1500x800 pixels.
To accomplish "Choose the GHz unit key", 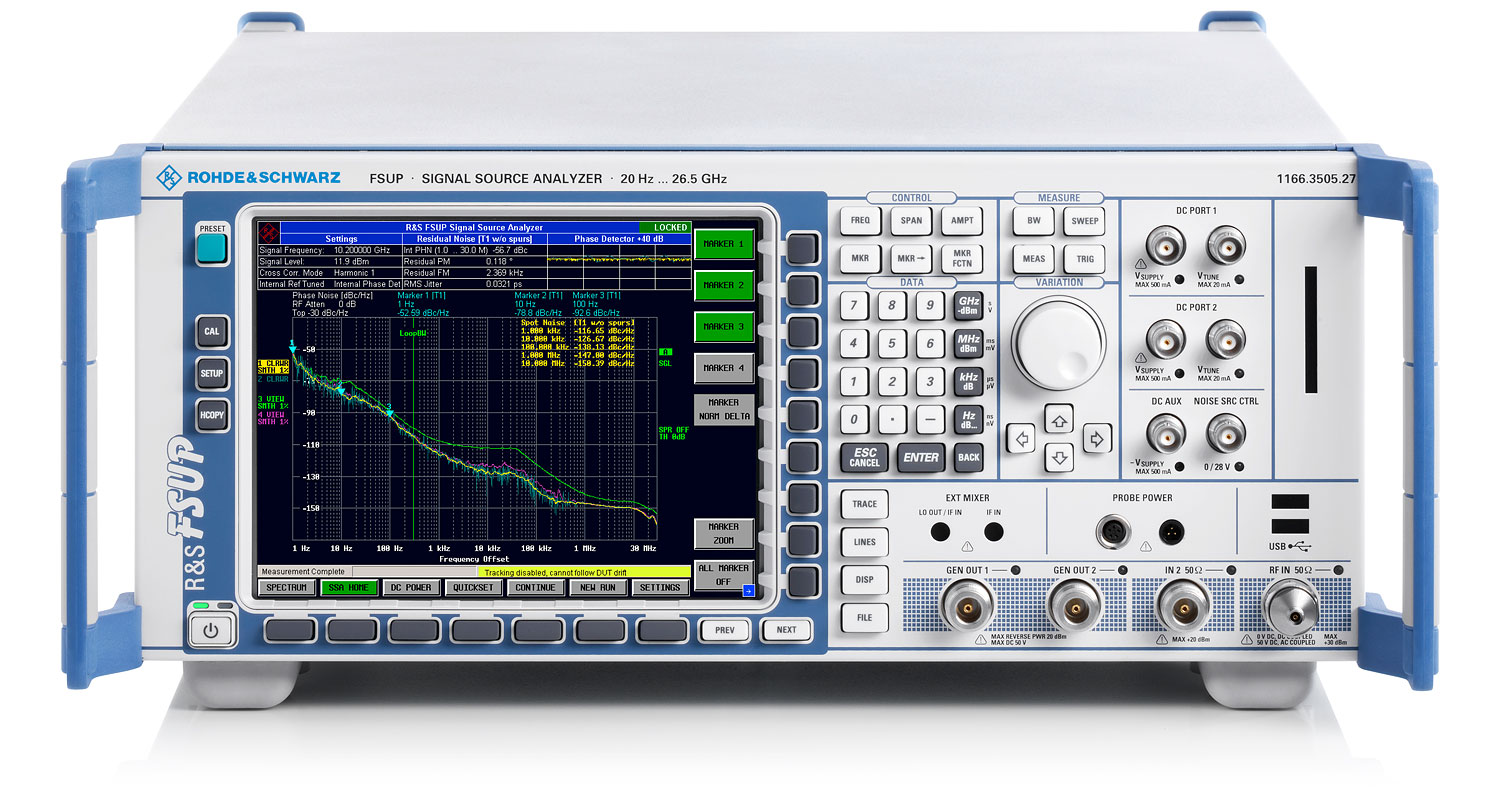I will click(968, 306).
